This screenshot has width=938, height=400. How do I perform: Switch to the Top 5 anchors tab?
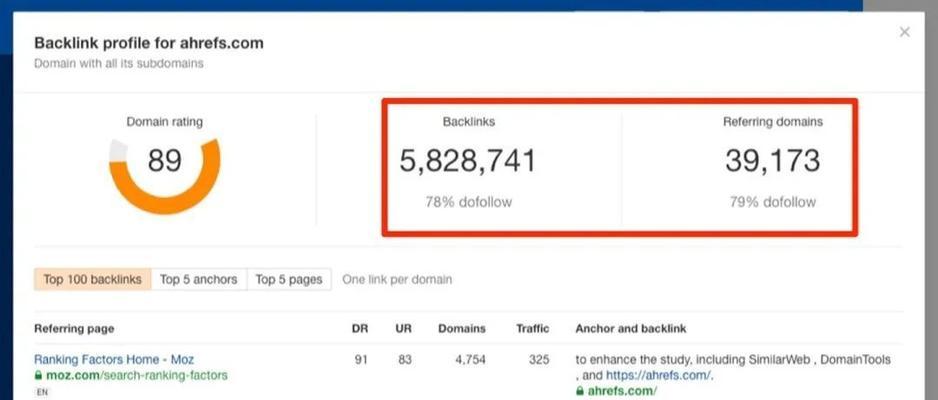click(199, 279)
